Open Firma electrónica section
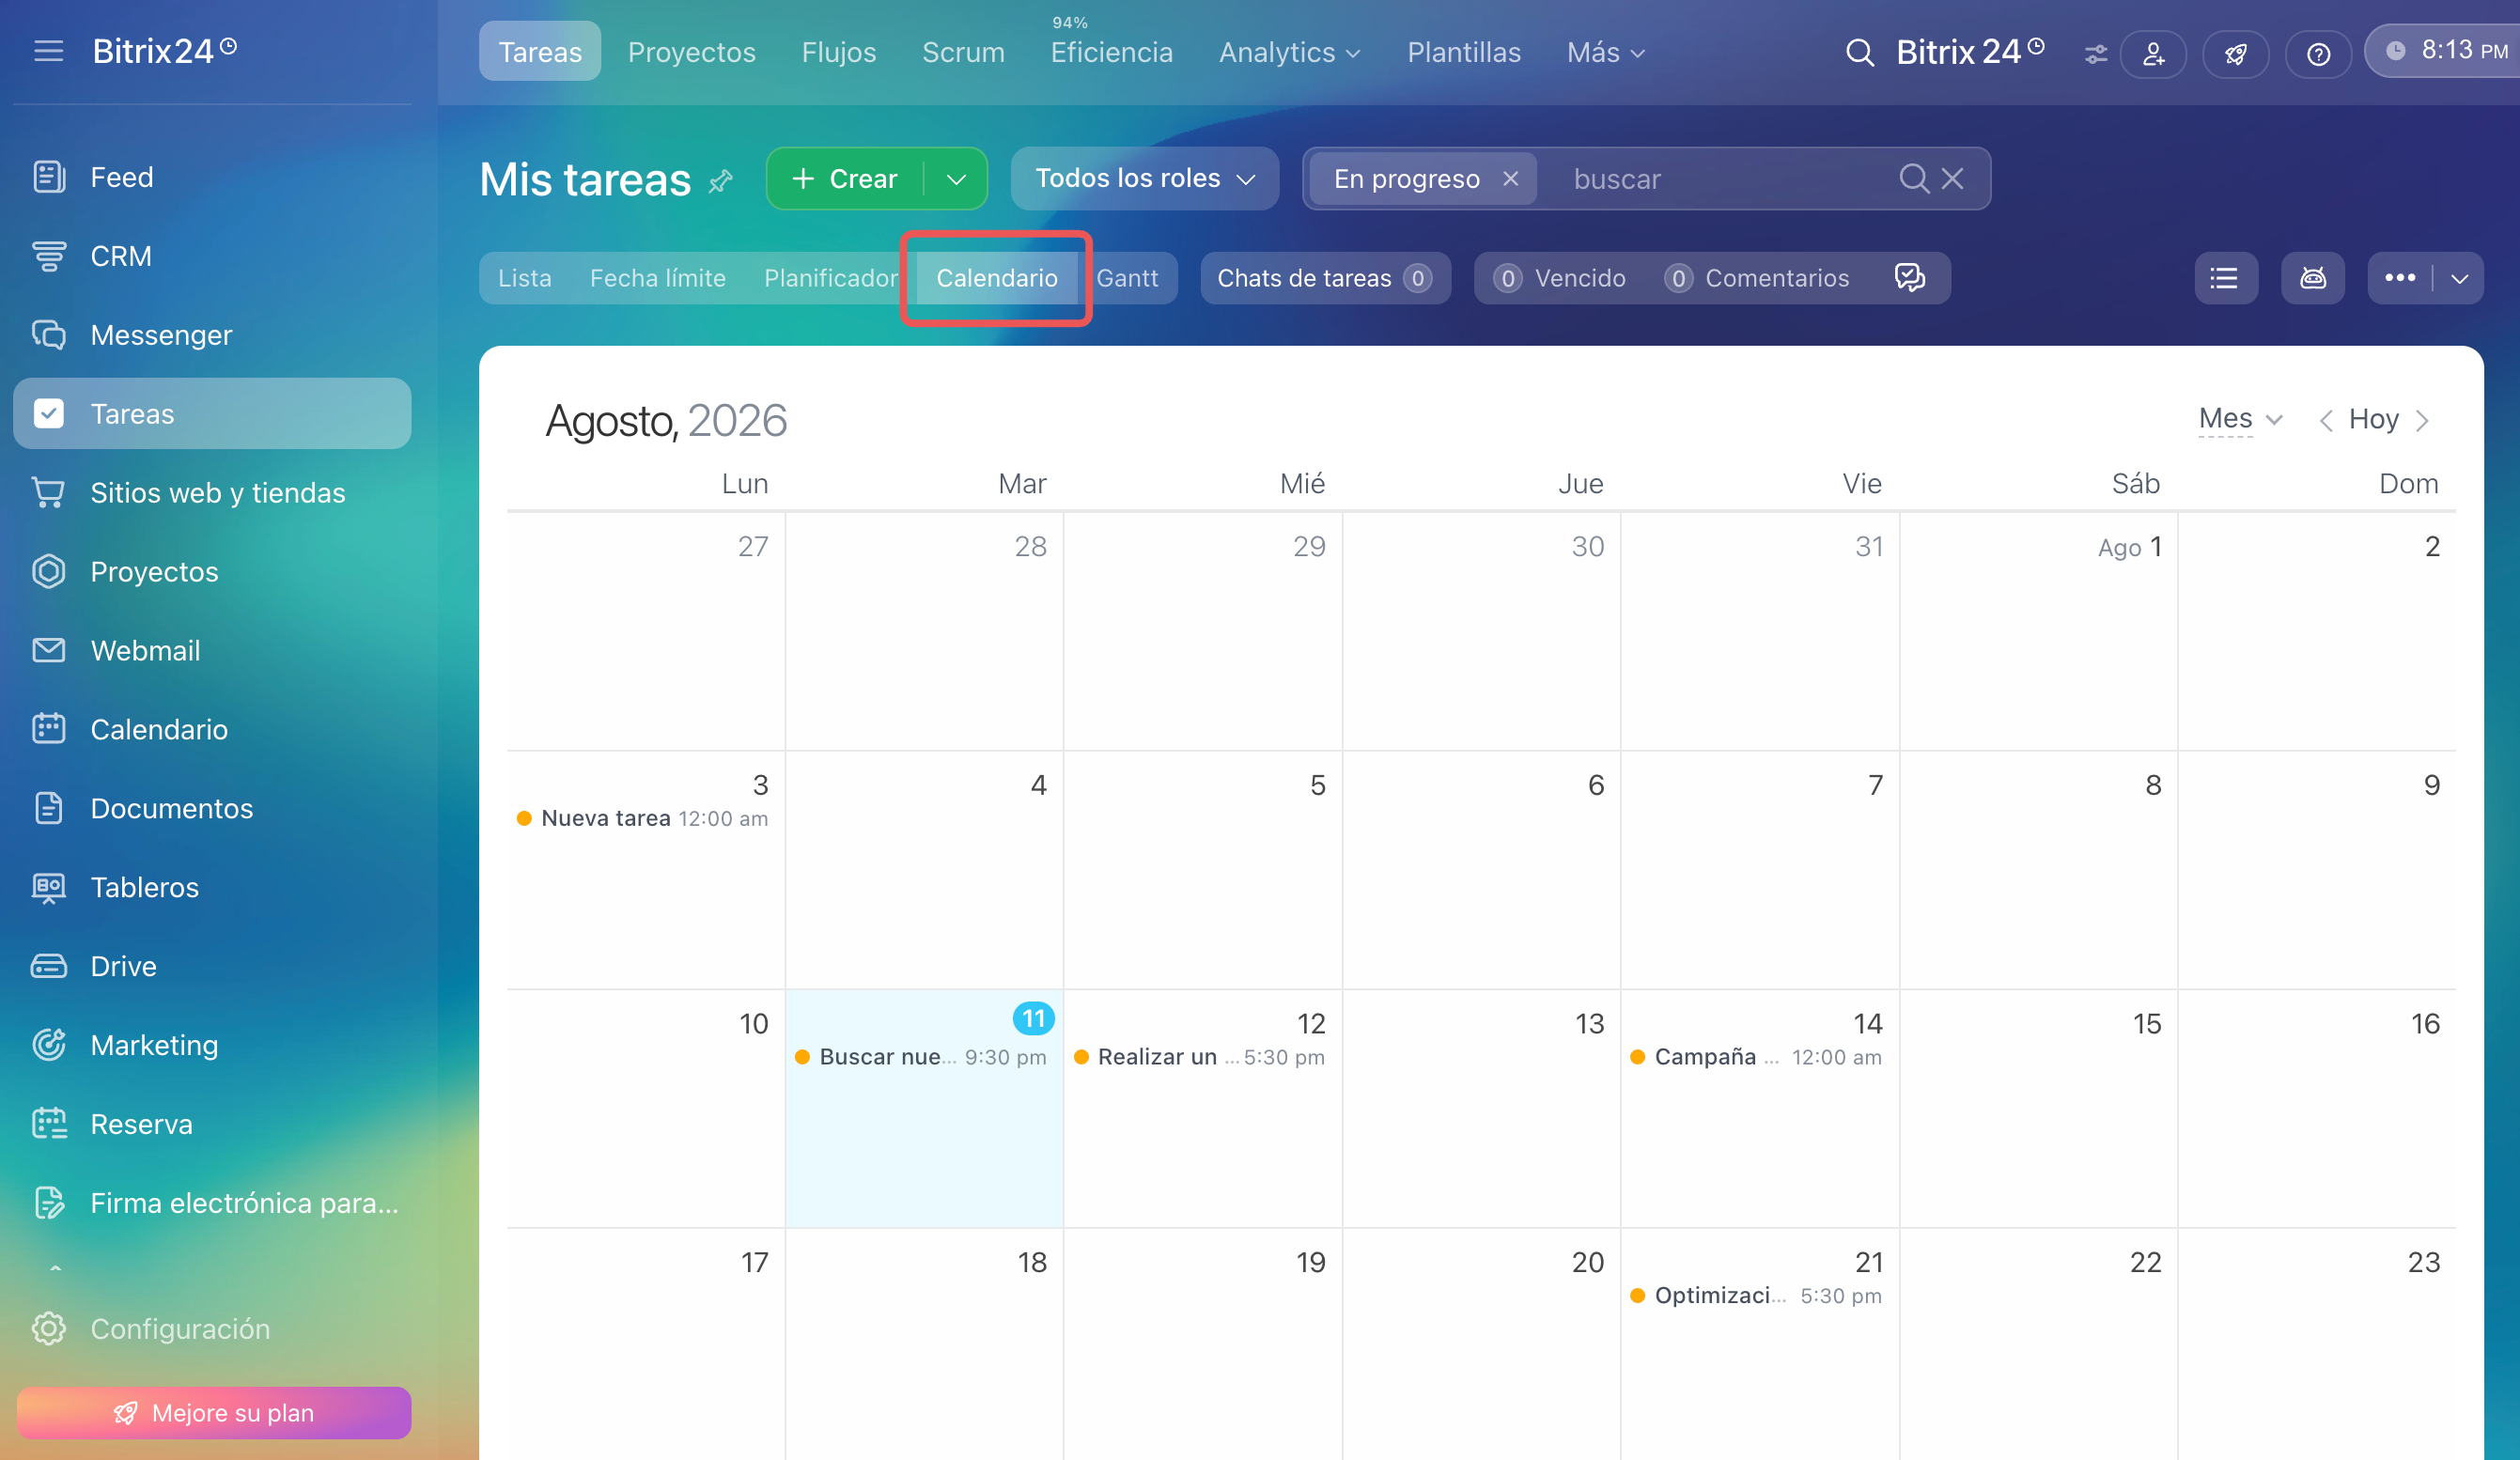This screenshot has width=2520, height=1460. click(x=244, y=1204)
